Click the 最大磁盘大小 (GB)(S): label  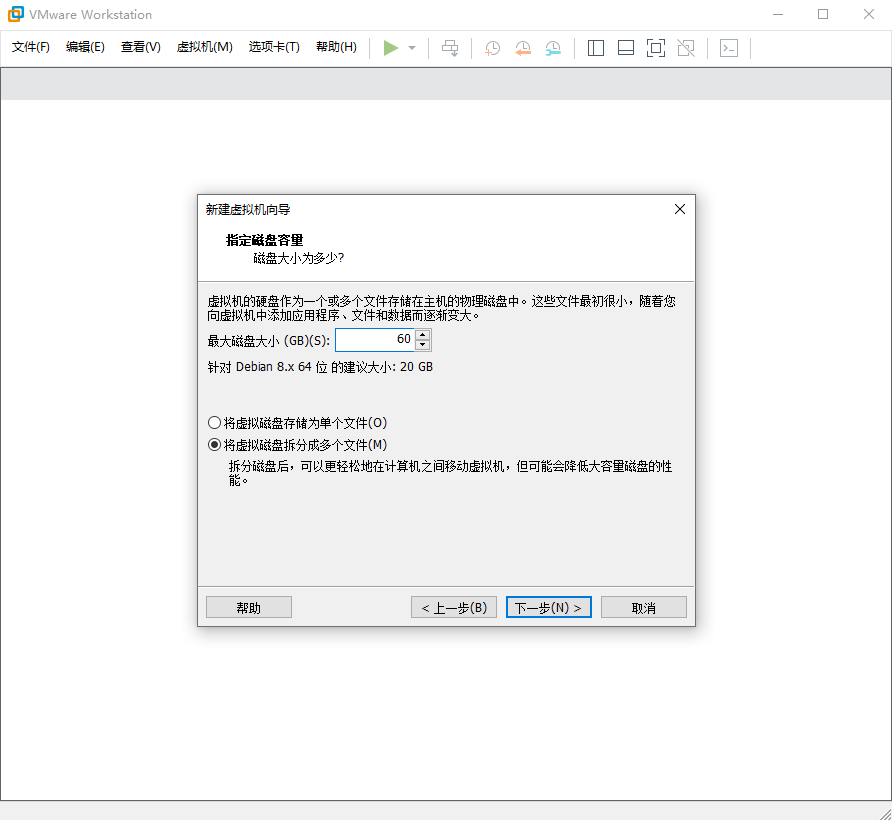[269, 341]
